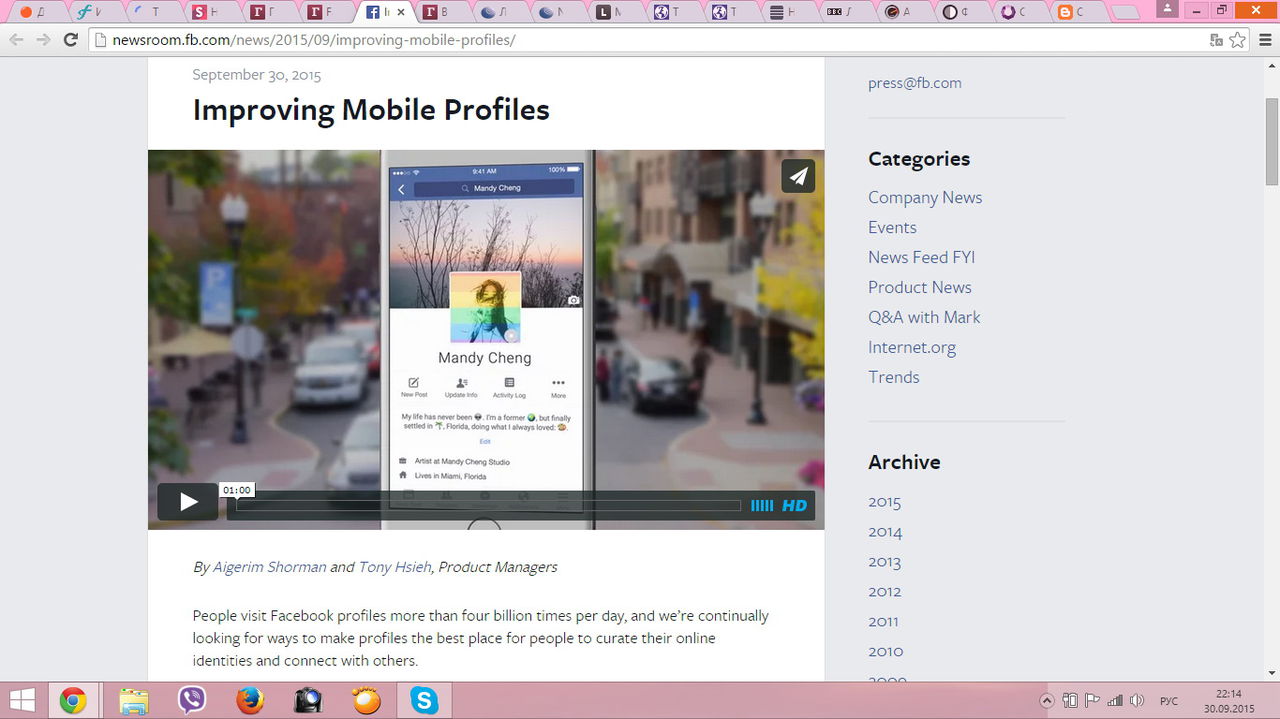Screen dimensions: 1280x719
Task: Seek on the video progress bar
Action: tap(488, 506)
